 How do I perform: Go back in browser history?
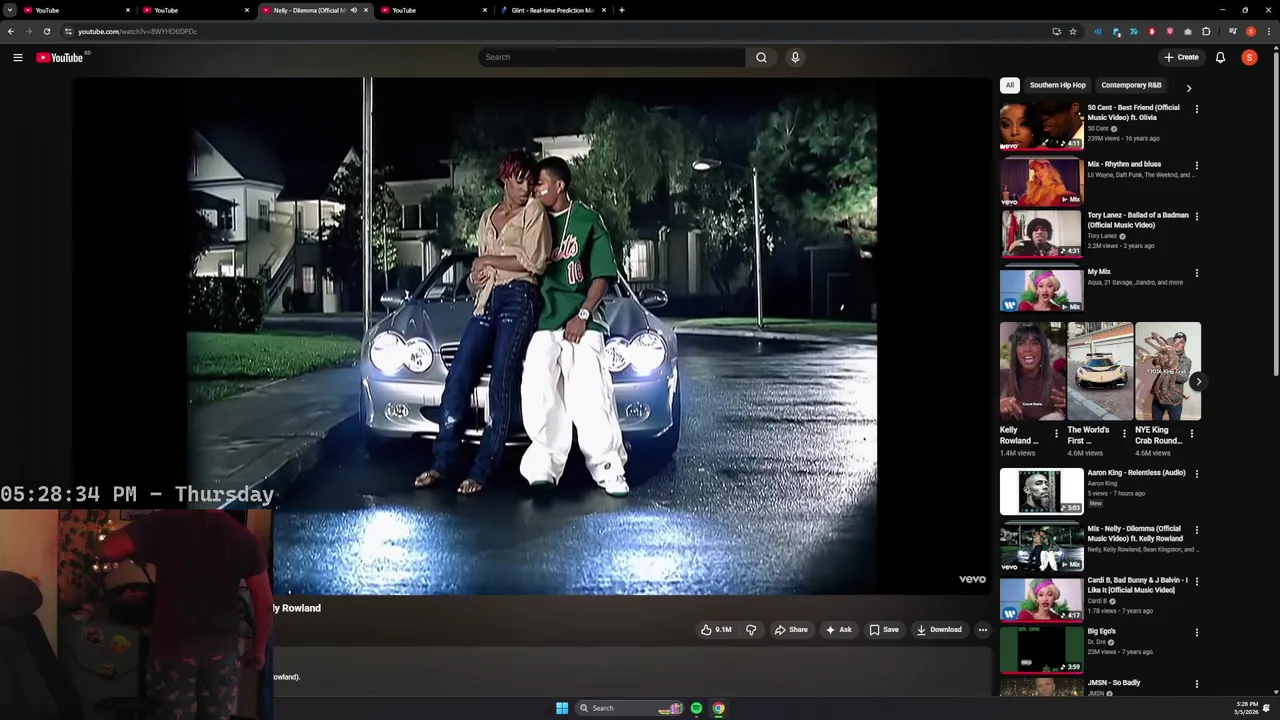[x=11, y=31]
